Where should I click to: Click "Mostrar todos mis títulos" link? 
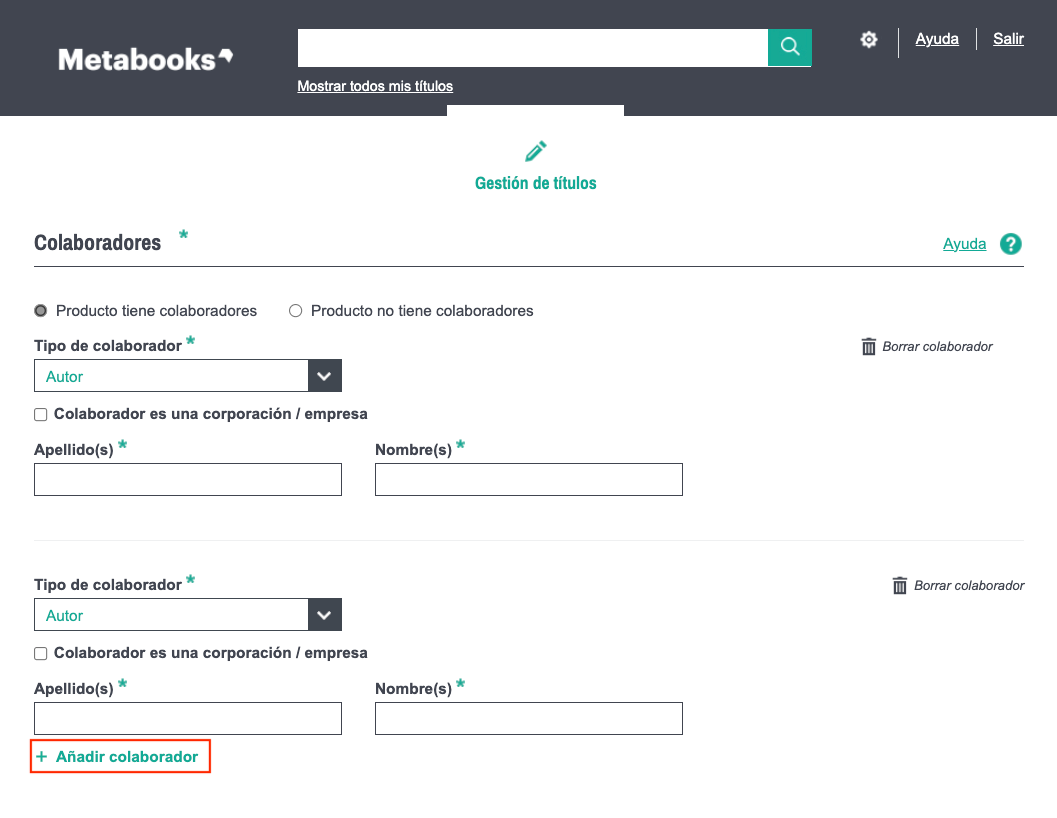[375, 86]
